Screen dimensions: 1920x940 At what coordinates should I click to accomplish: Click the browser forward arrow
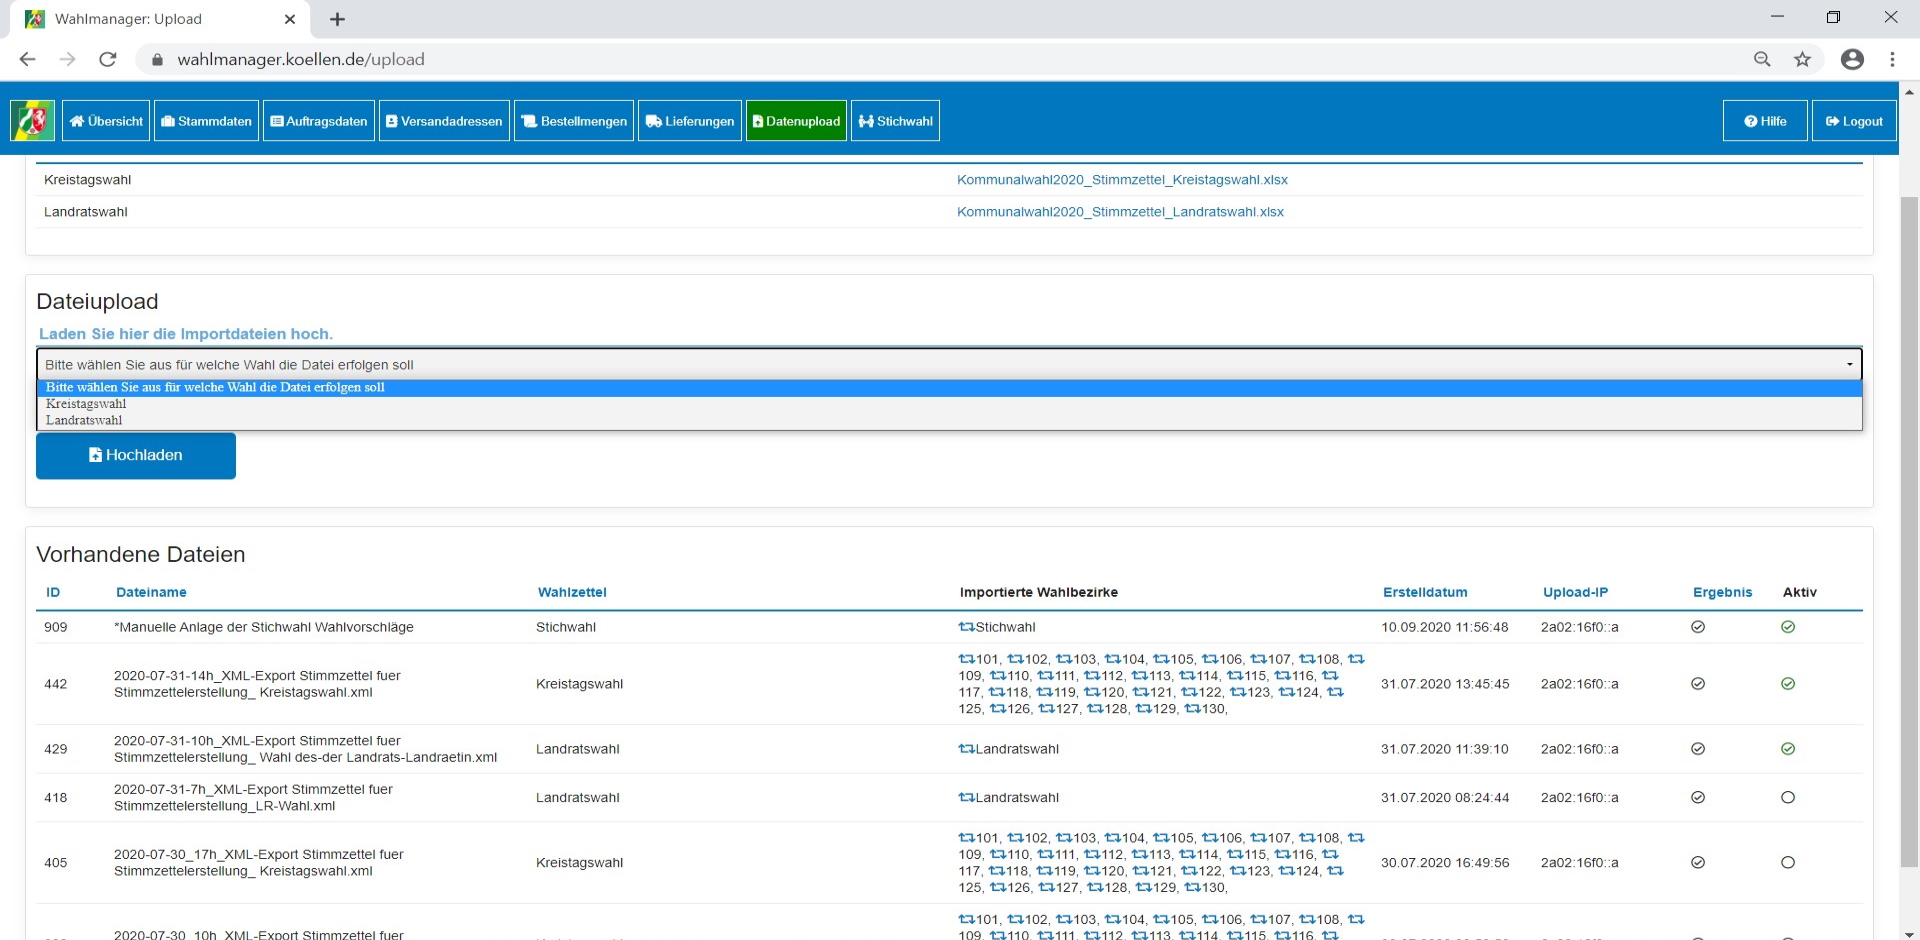click(67, 59)
